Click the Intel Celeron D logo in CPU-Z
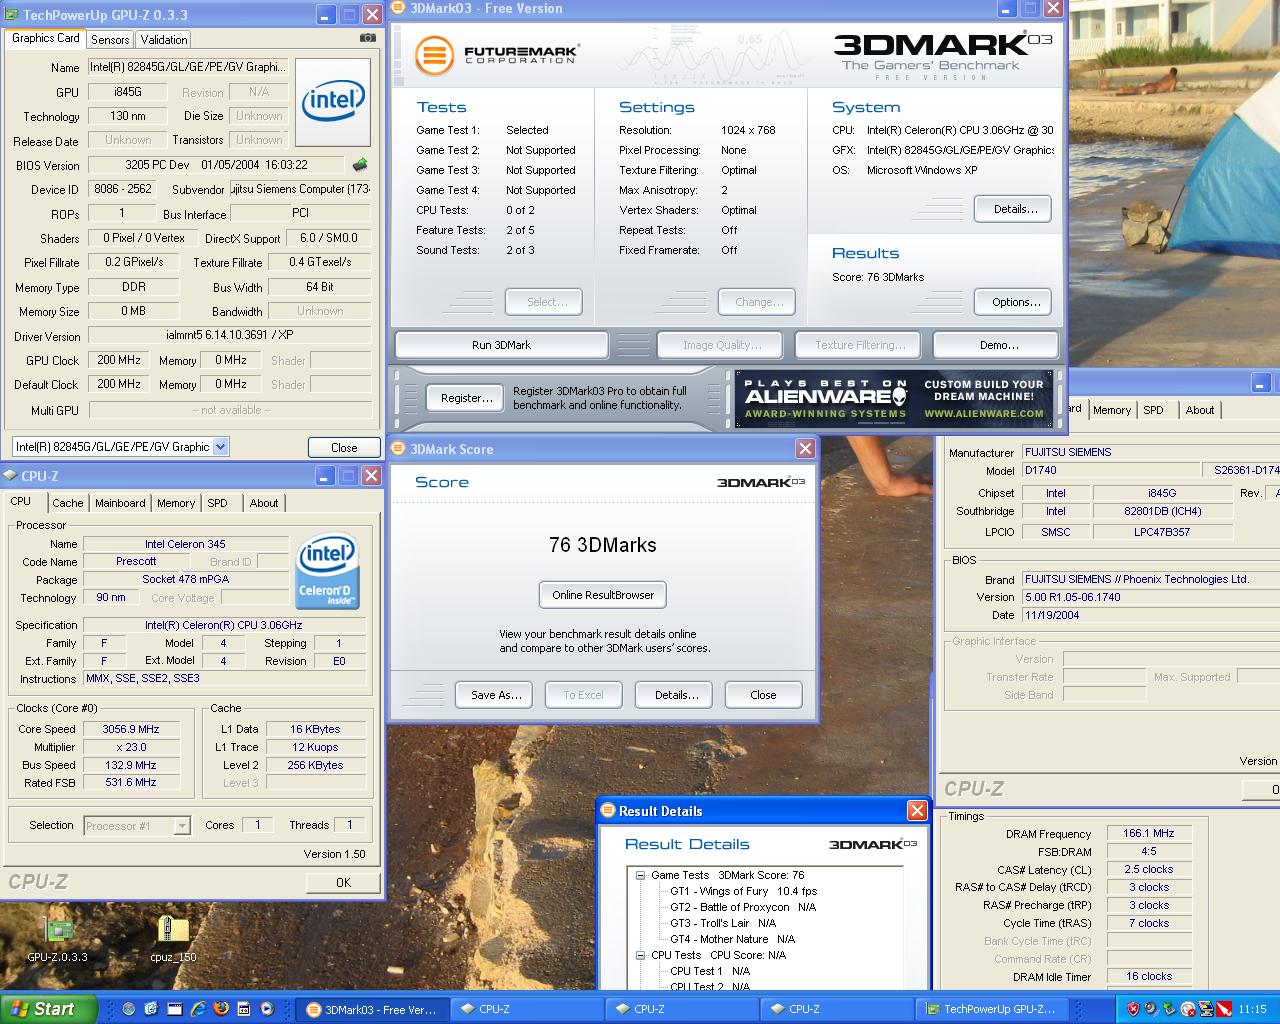This screenshot has width=1280, height=1024. click(327, 573)
